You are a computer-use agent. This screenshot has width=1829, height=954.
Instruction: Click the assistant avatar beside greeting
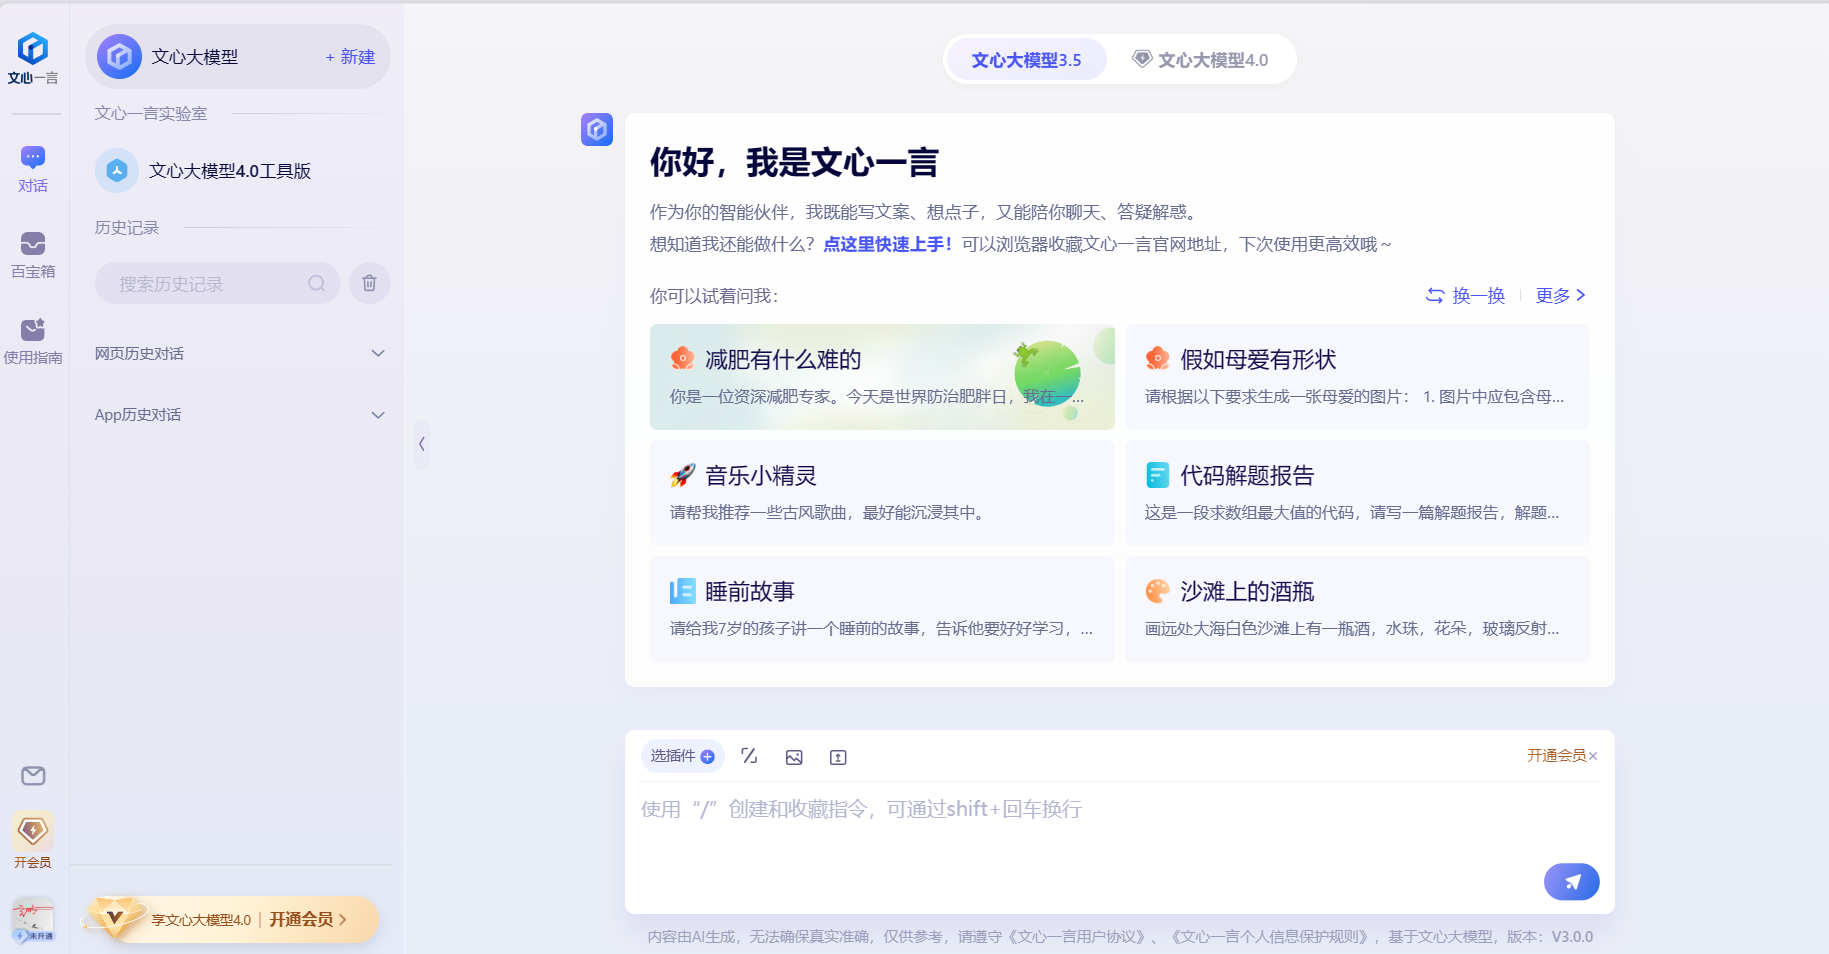(x=597, y=129)
